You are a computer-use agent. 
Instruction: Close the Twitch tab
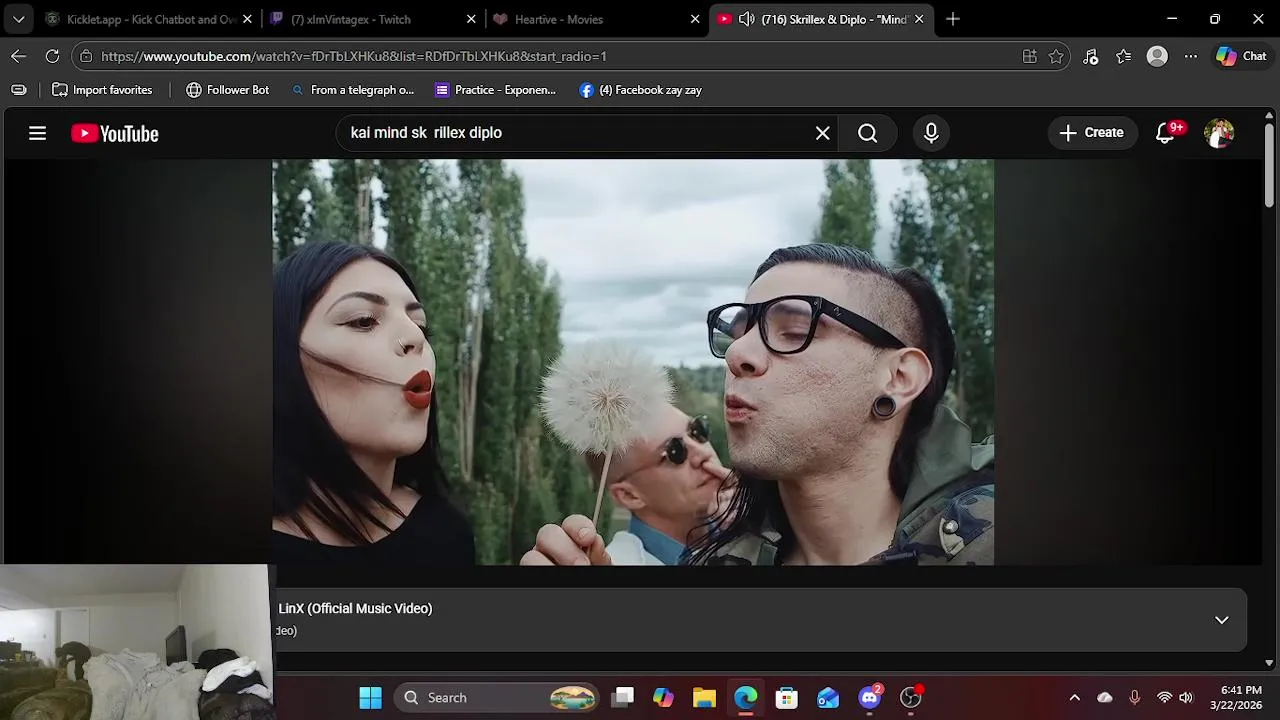pyautogui.click(x=471, y=19)
